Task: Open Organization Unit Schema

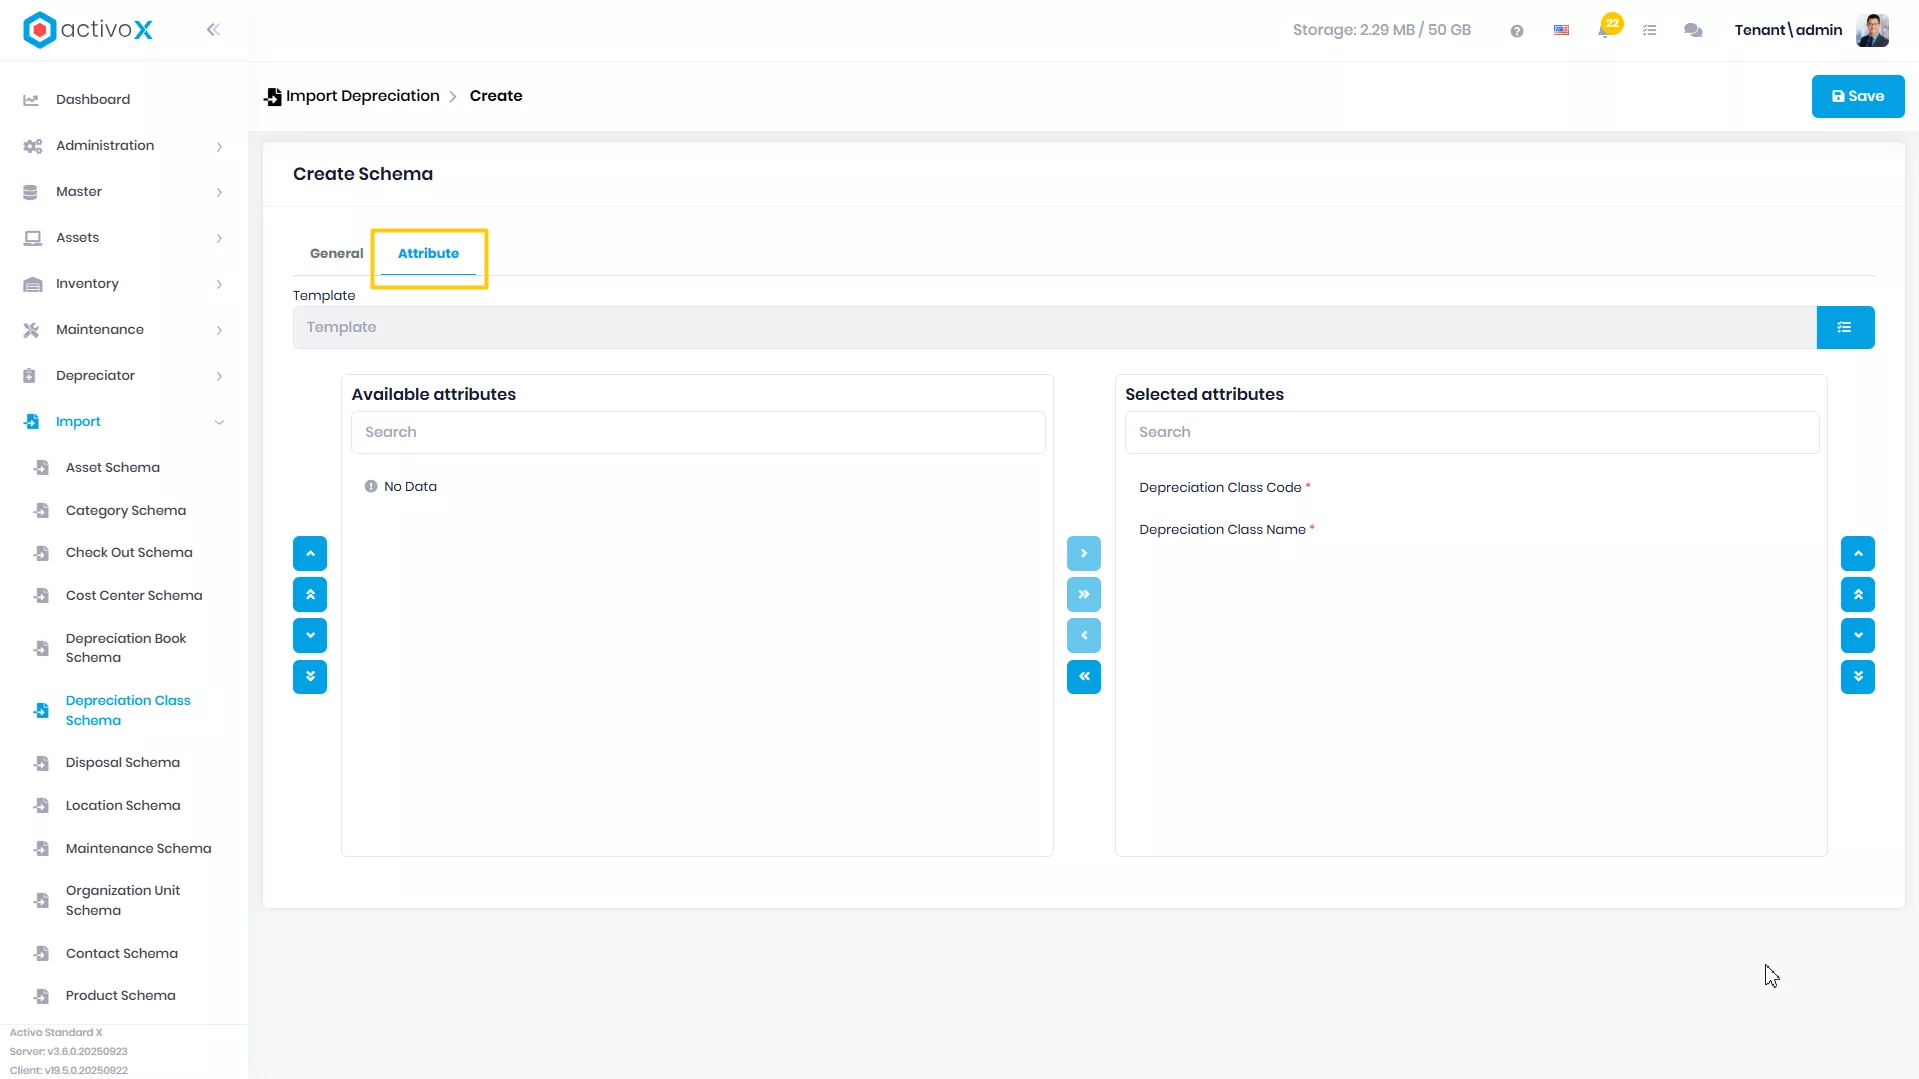Action: click(123, 900)
